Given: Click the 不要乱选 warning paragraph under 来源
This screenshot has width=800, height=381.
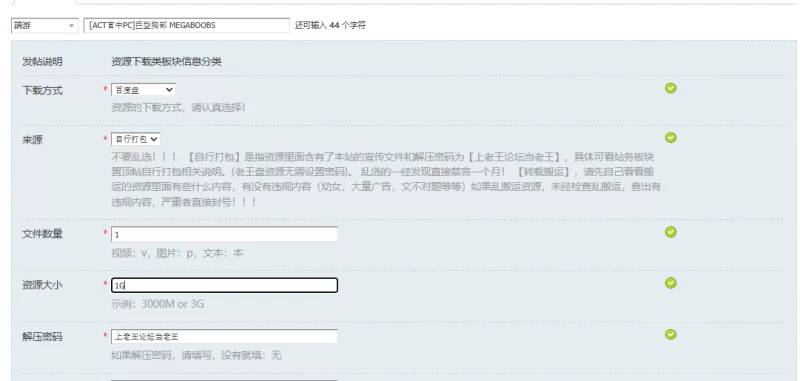Looking at the screenshot, I should click(386, 179).
